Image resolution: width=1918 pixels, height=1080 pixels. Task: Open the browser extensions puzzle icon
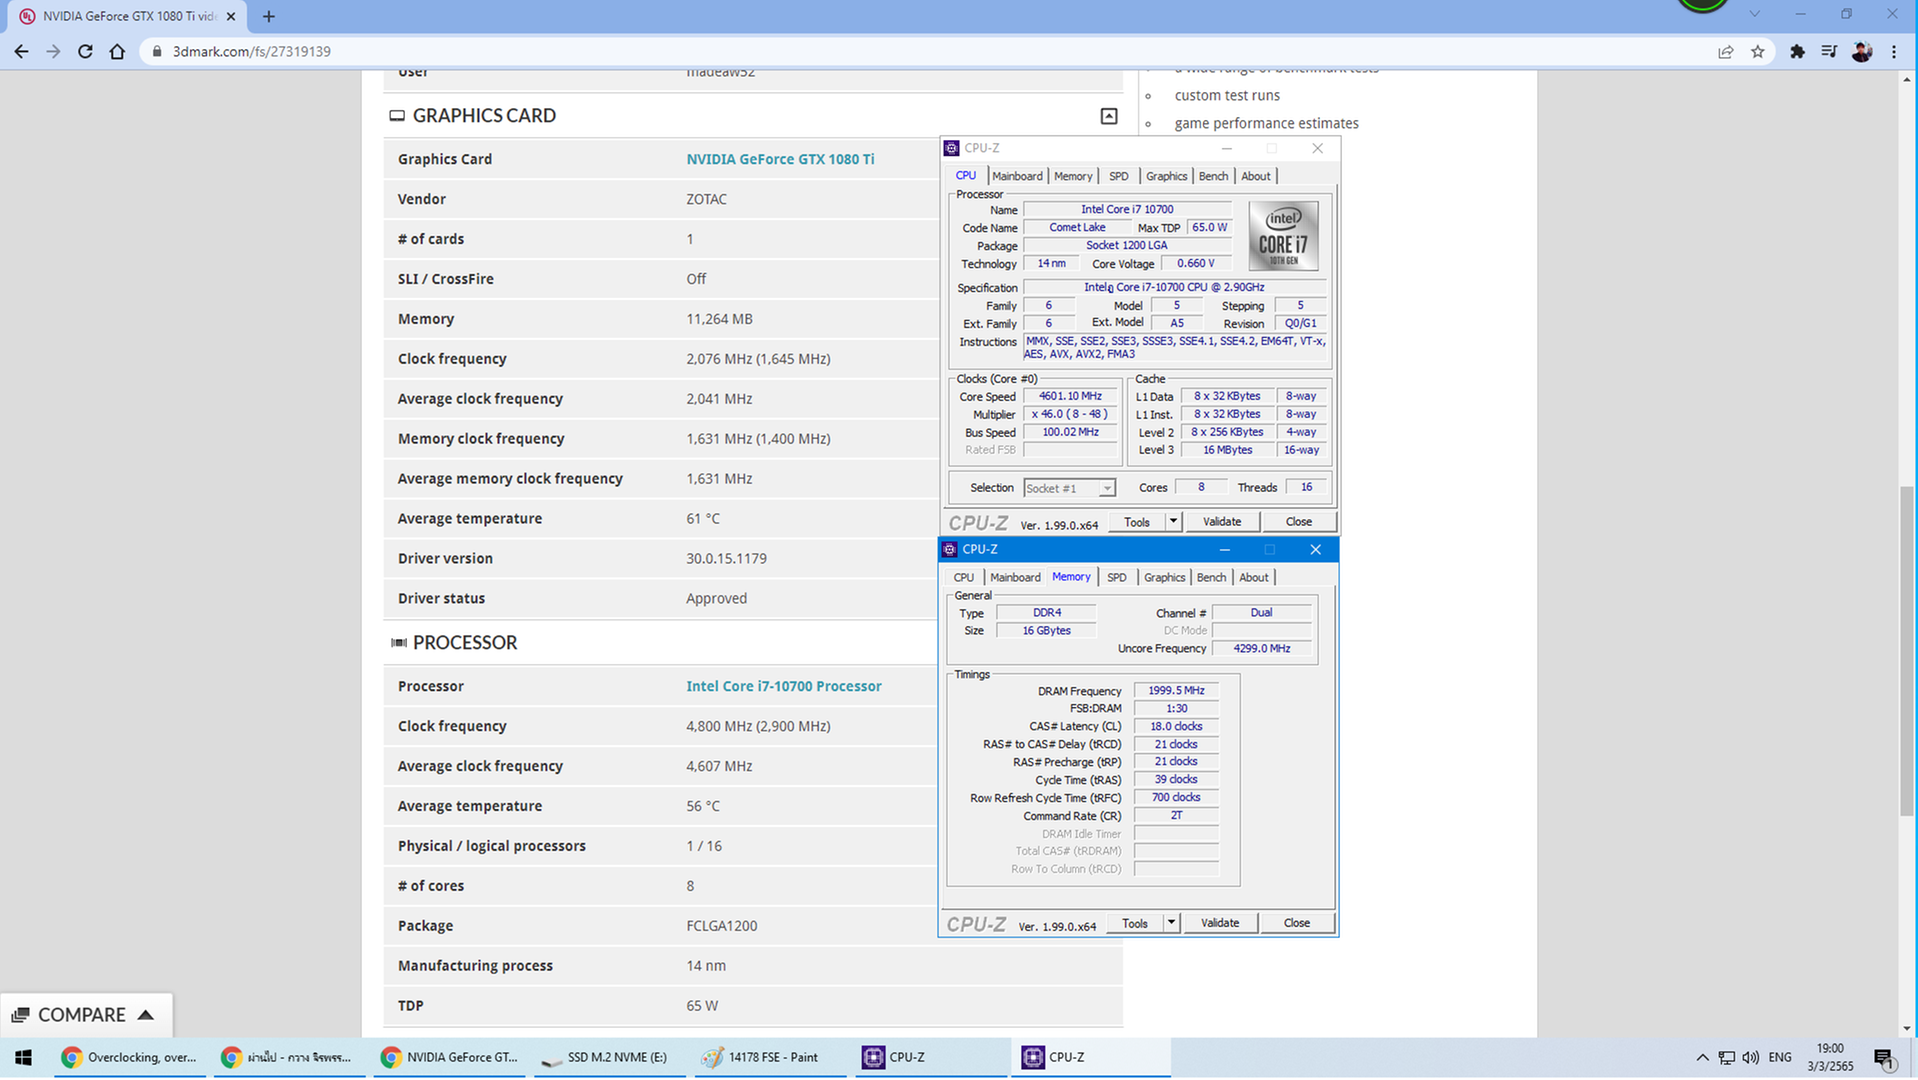tap(1797, 52)
